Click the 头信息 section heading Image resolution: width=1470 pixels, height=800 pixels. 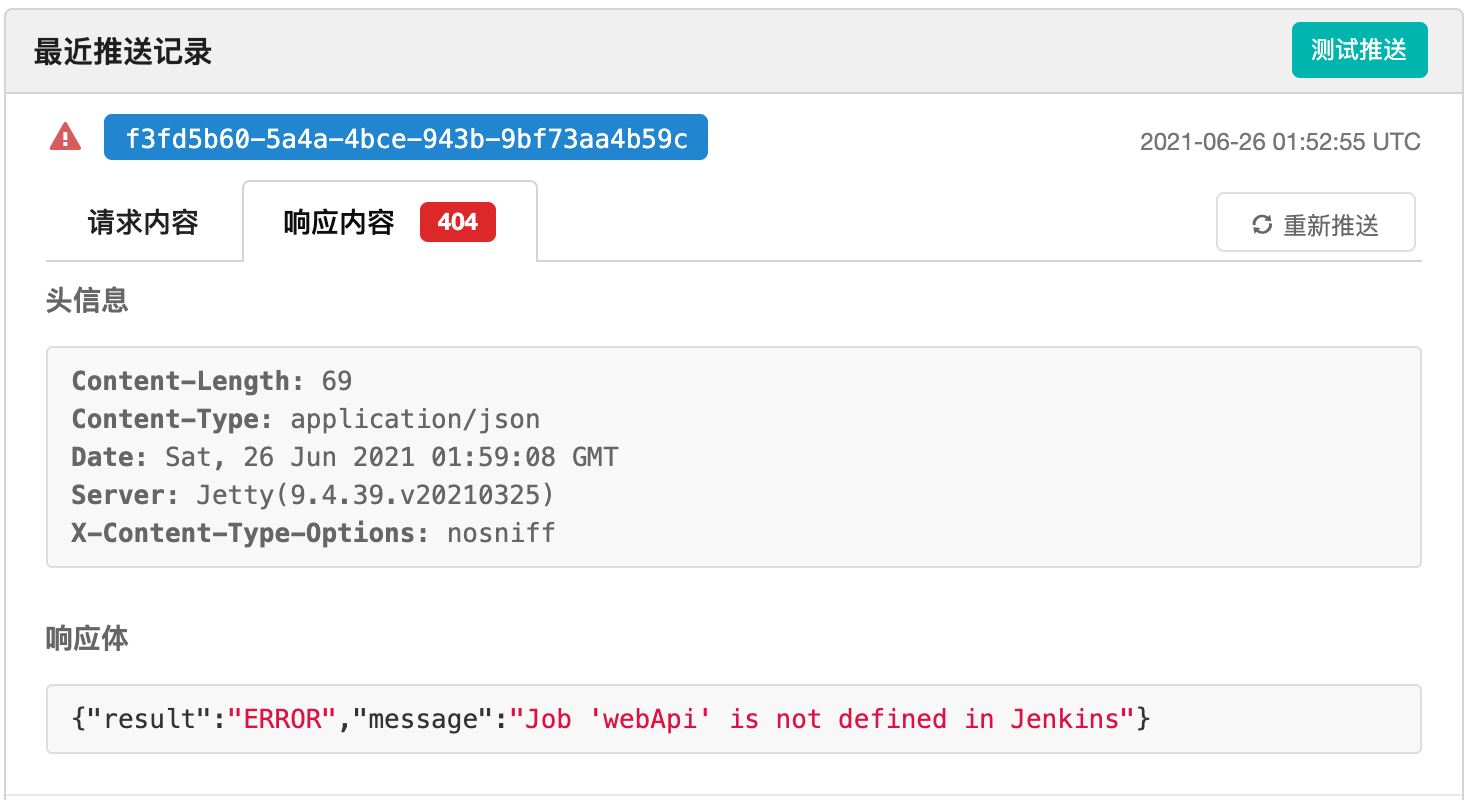pos(87,301)
